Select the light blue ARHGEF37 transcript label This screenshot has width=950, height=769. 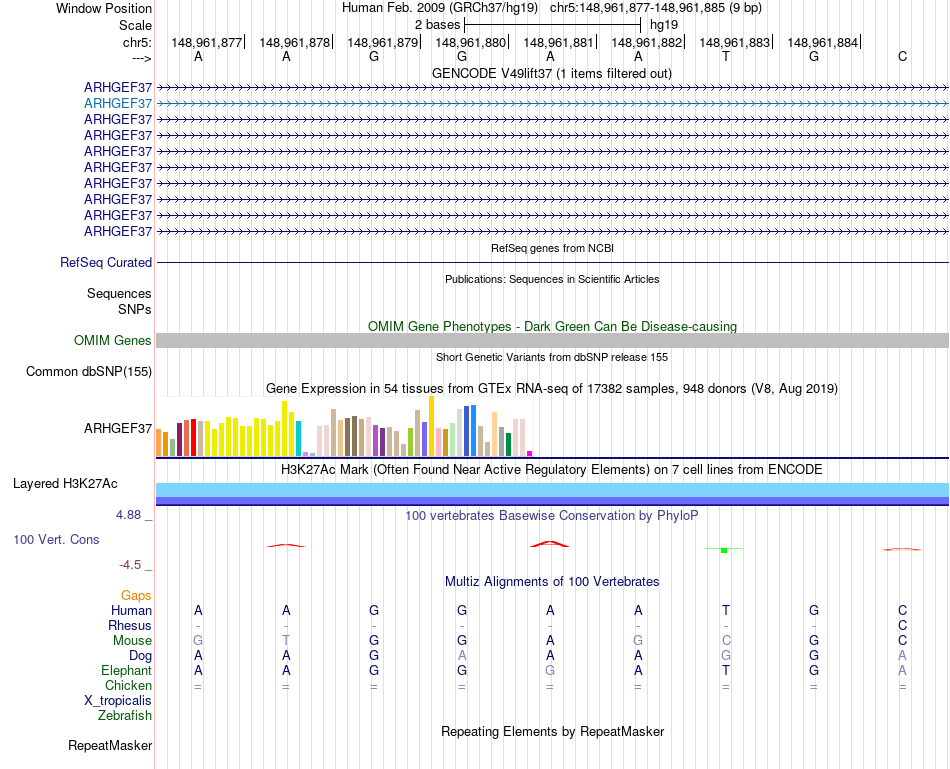point(118,104)
